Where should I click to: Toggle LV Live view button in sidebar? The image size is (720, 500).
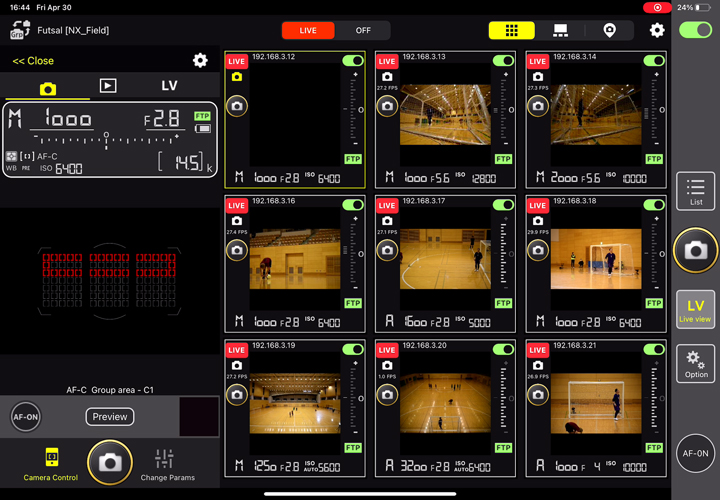coord(696,309)
